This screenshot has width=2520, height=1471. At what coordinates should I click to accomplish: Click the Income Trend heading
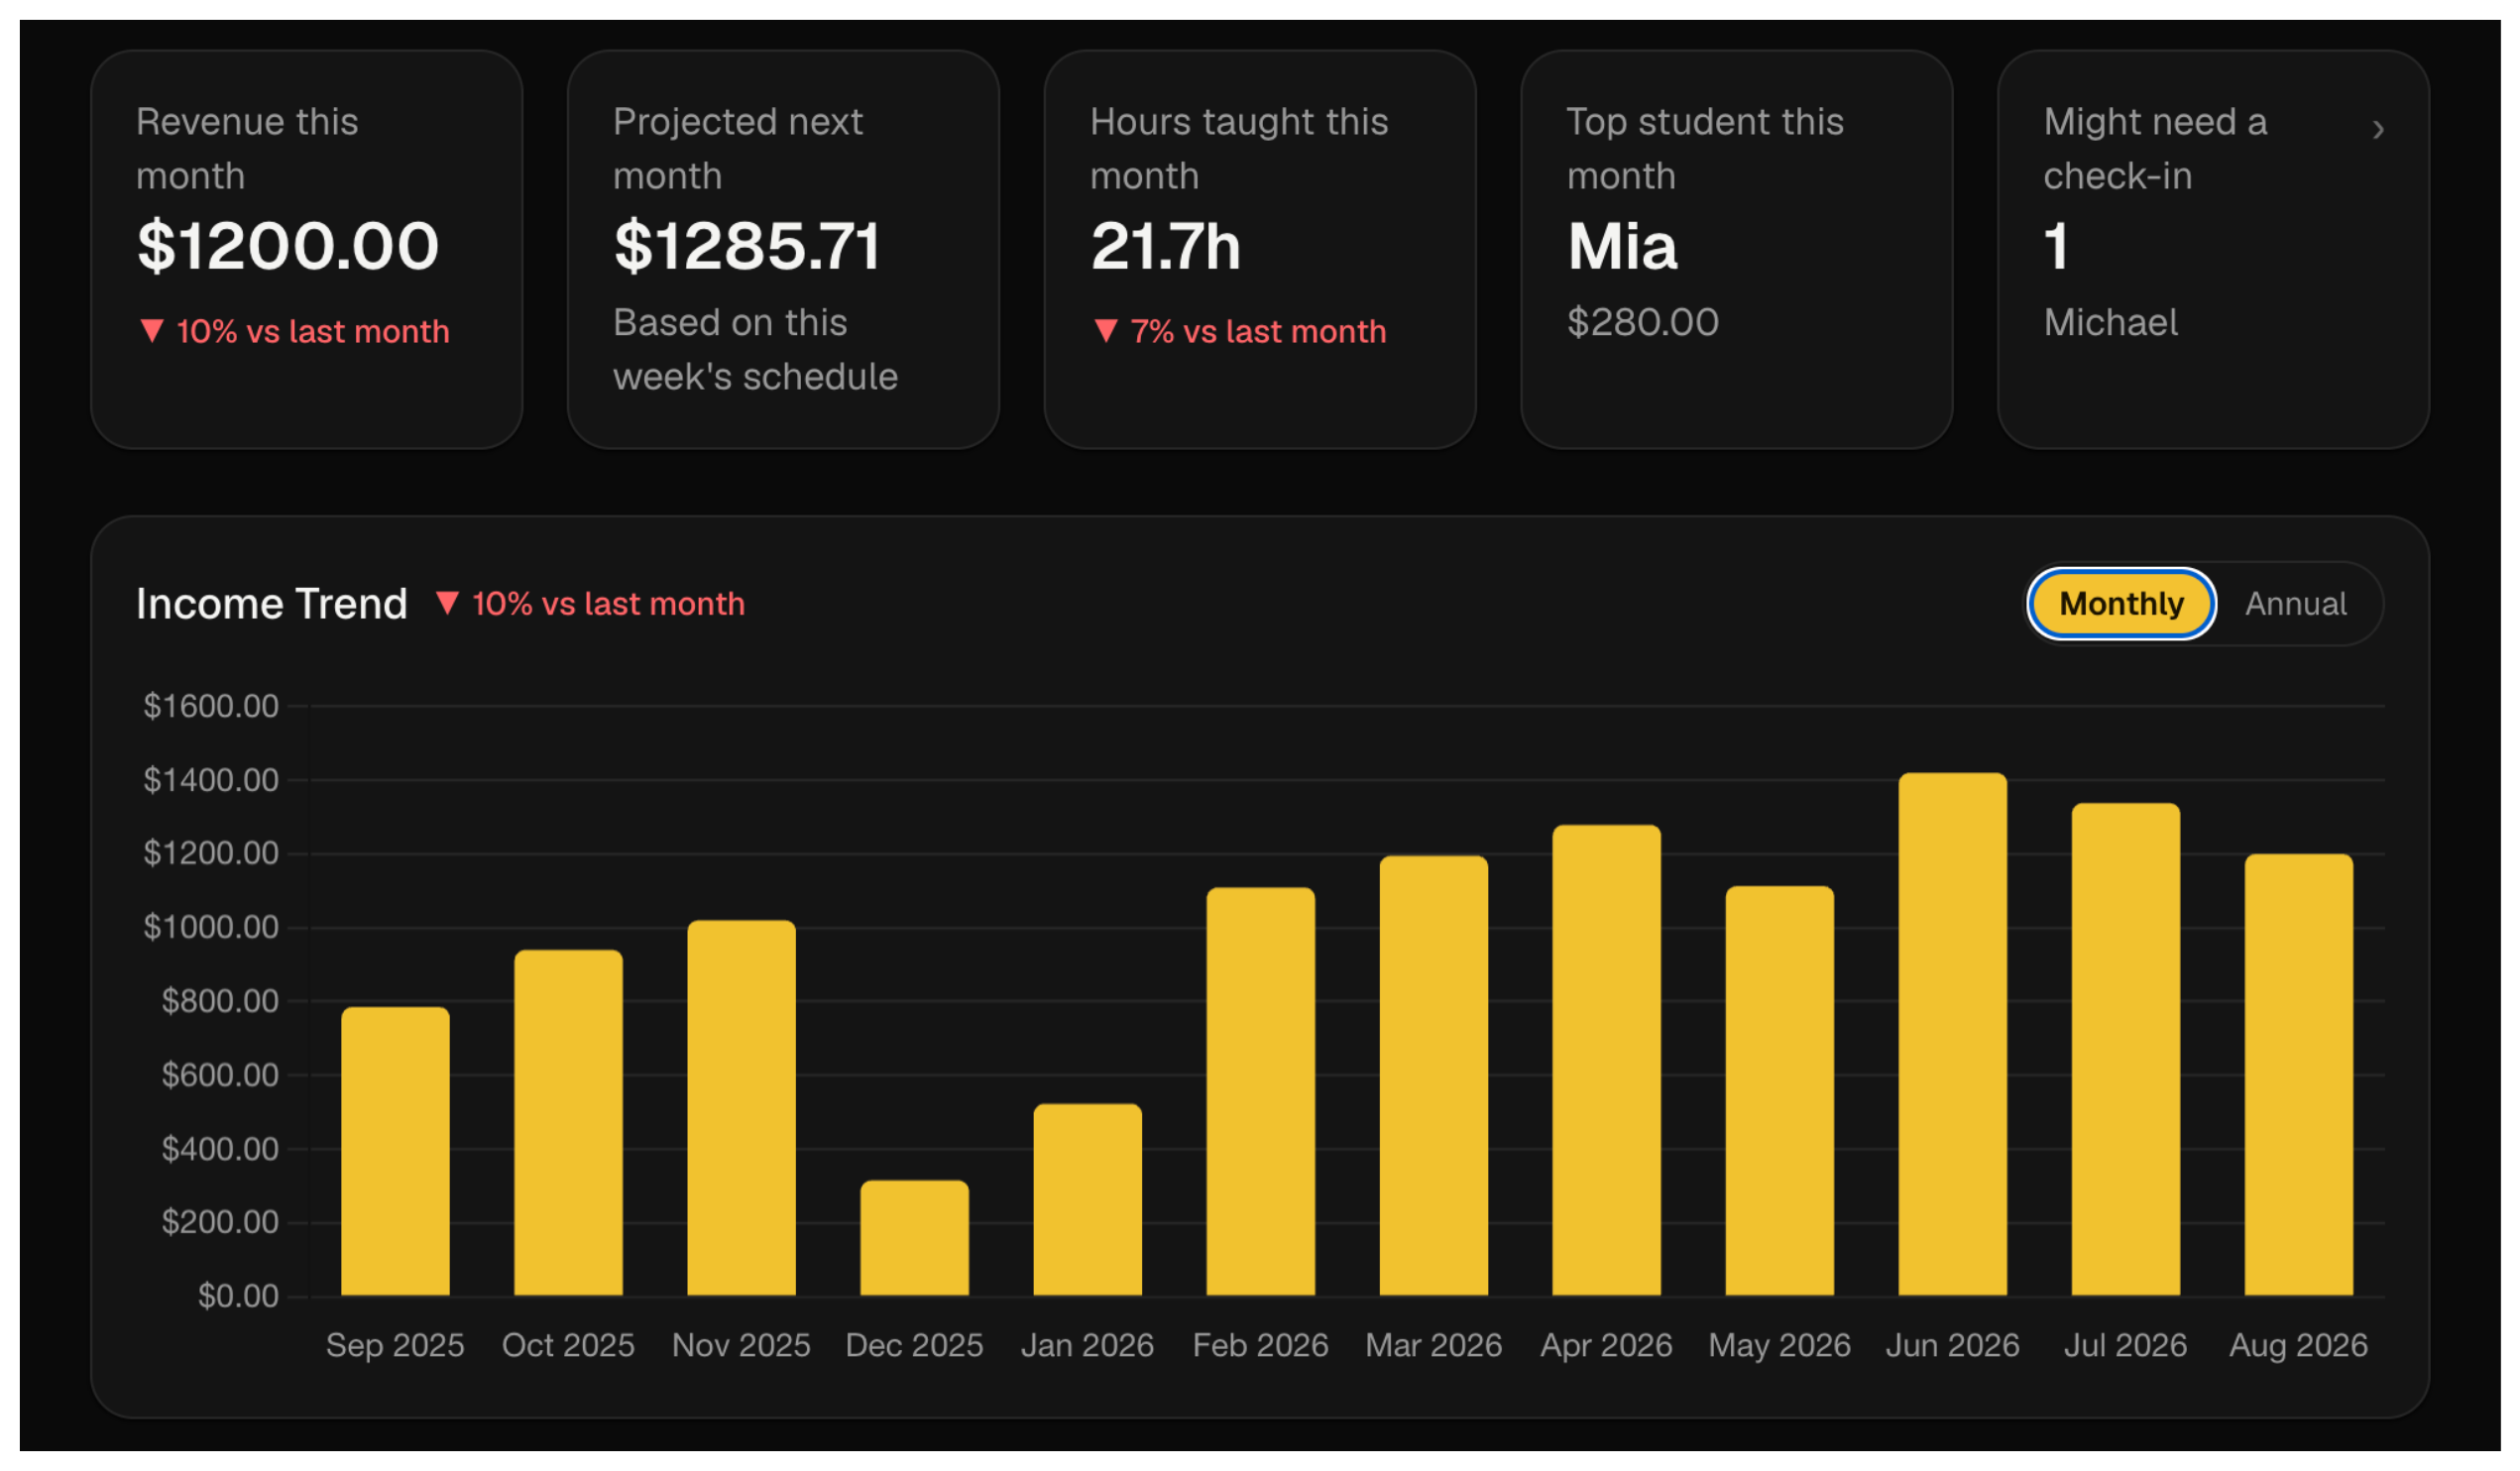(272, 604)
